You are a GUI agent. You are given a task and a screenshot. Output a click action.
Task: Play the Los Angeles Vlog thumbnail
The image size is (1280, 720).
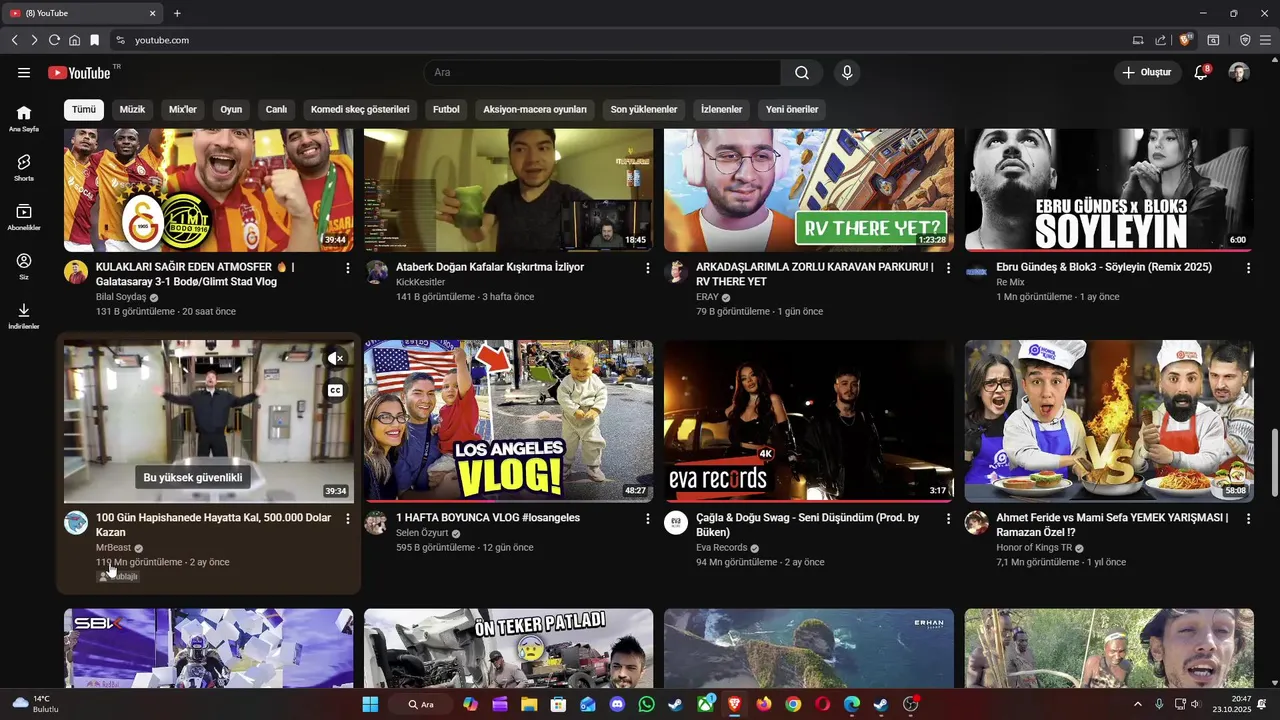pos(508,420)
